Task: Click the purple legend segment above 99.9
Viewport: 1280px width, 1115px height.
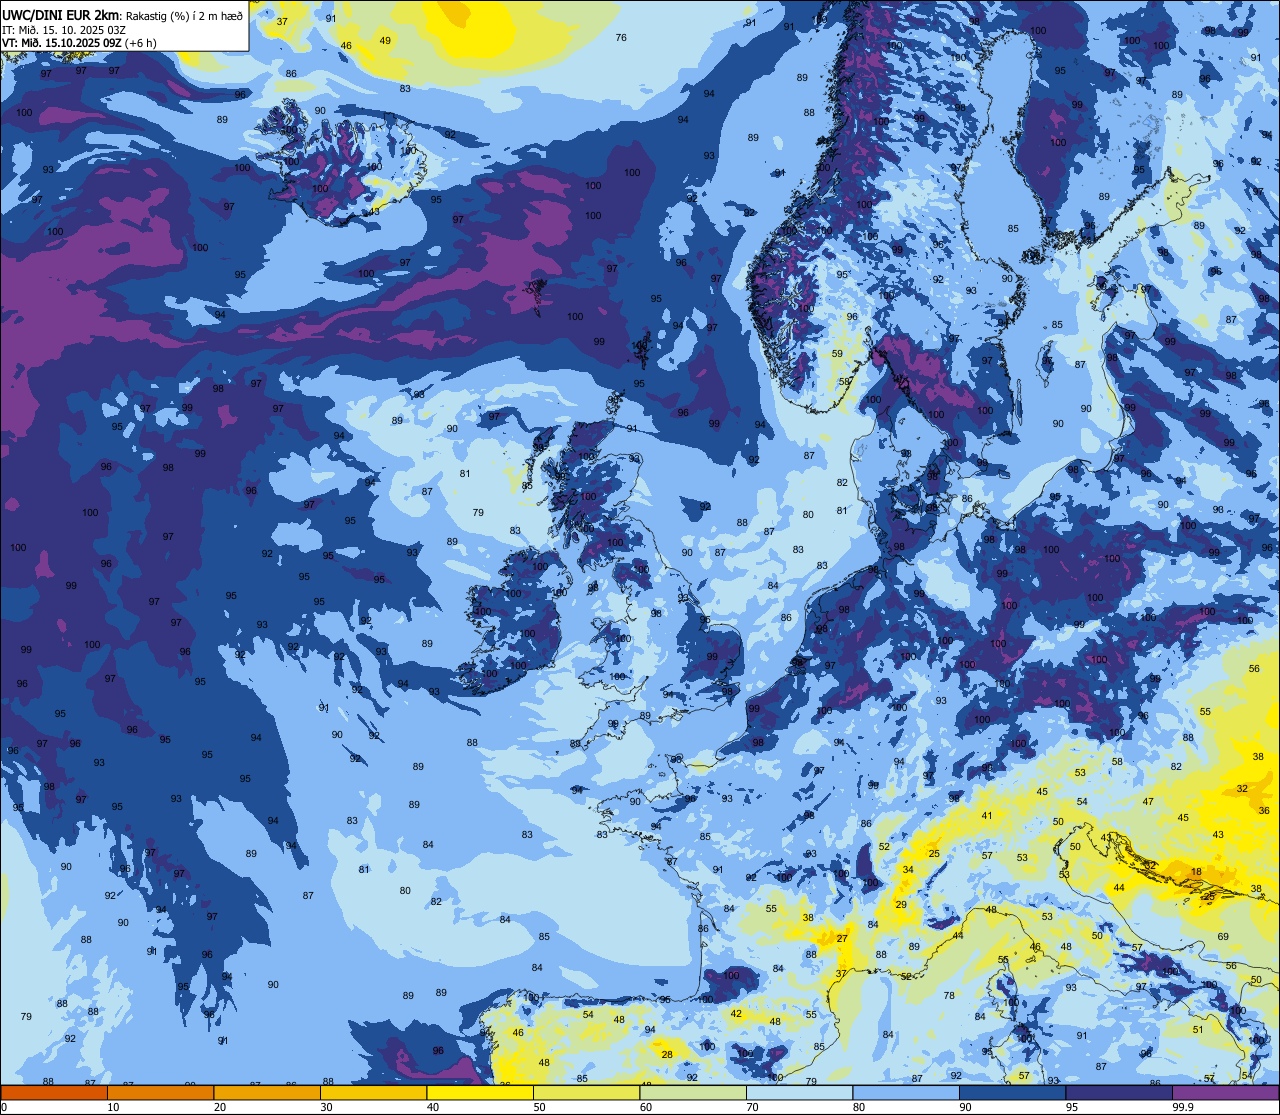Action: click(x=1226, y=1092)
